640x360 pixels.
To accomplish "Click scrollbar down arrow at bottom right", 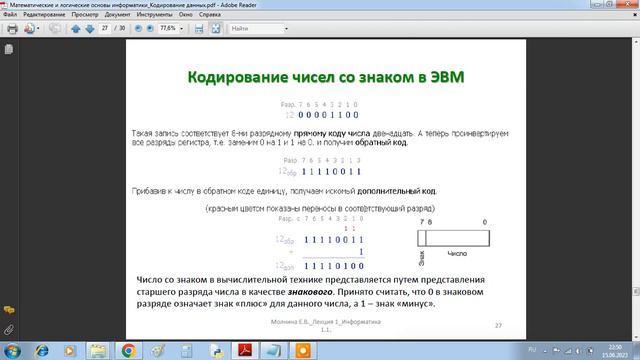I will tap(636, 338).
